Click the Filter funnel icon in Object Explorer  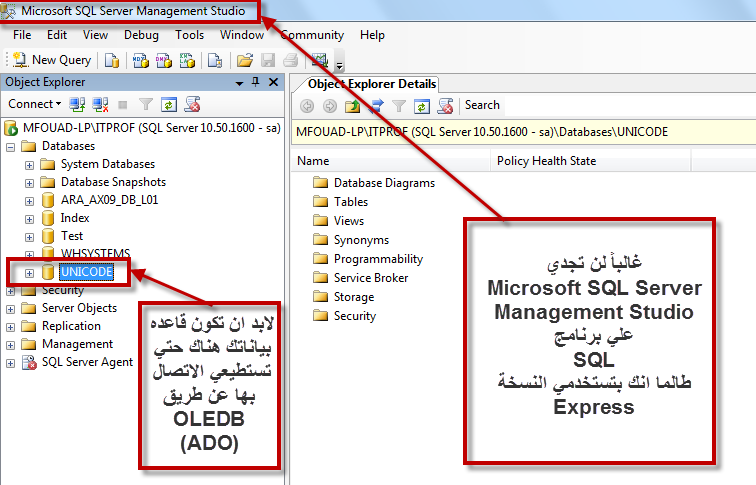tap(146, 105)
